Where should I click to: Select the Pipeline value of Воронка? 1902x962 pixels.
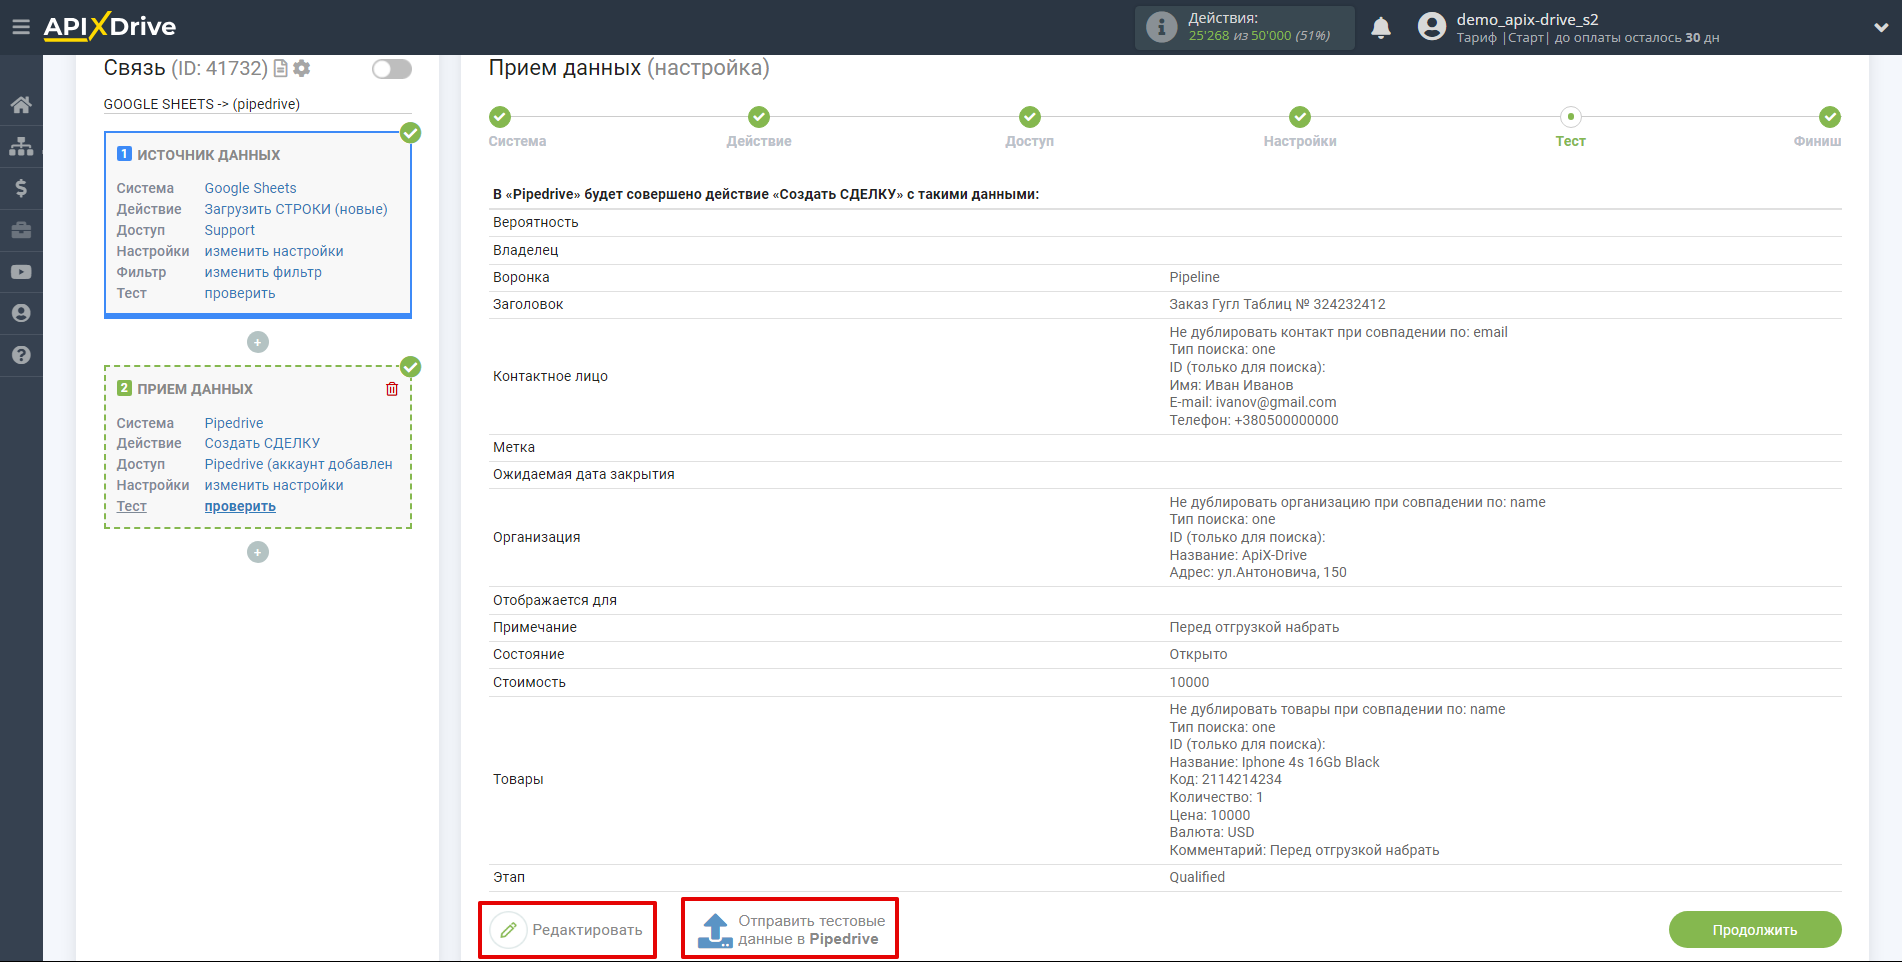pyautogui.click(x=1194, y=277)
